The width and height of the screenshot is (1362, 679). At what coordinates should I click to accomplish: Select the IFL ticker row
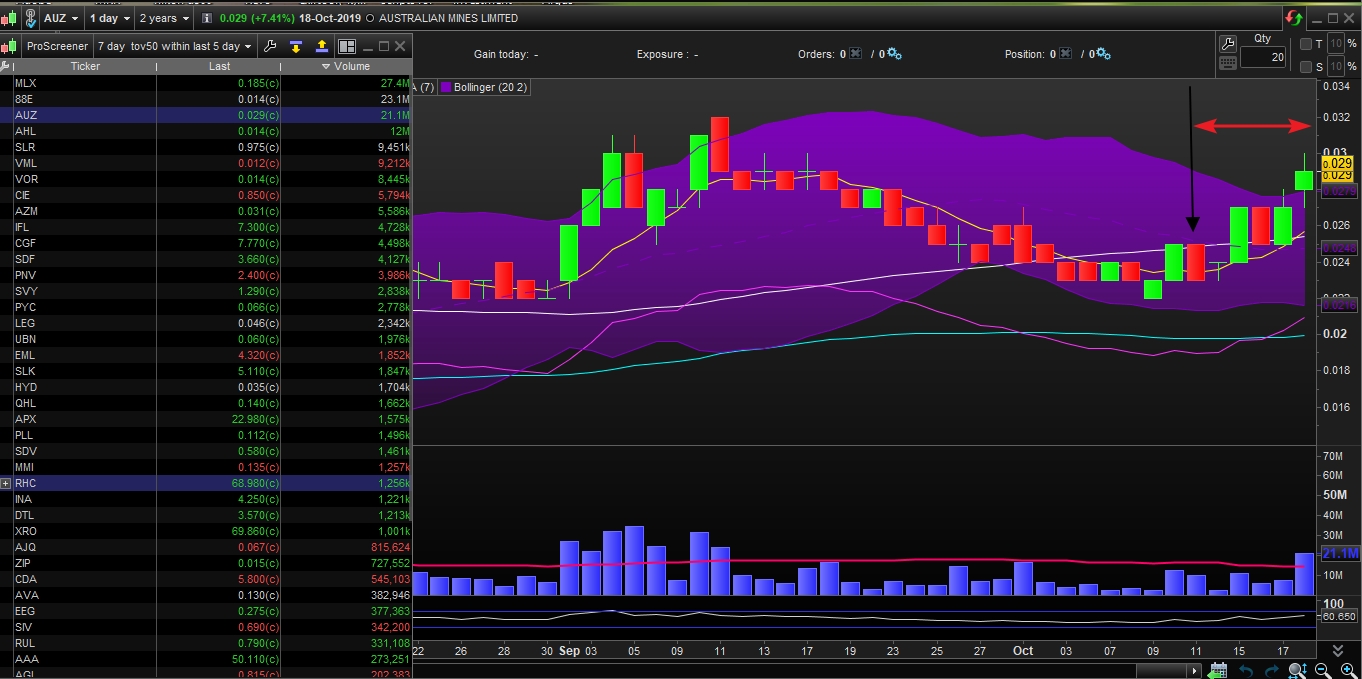click(206, 227)
